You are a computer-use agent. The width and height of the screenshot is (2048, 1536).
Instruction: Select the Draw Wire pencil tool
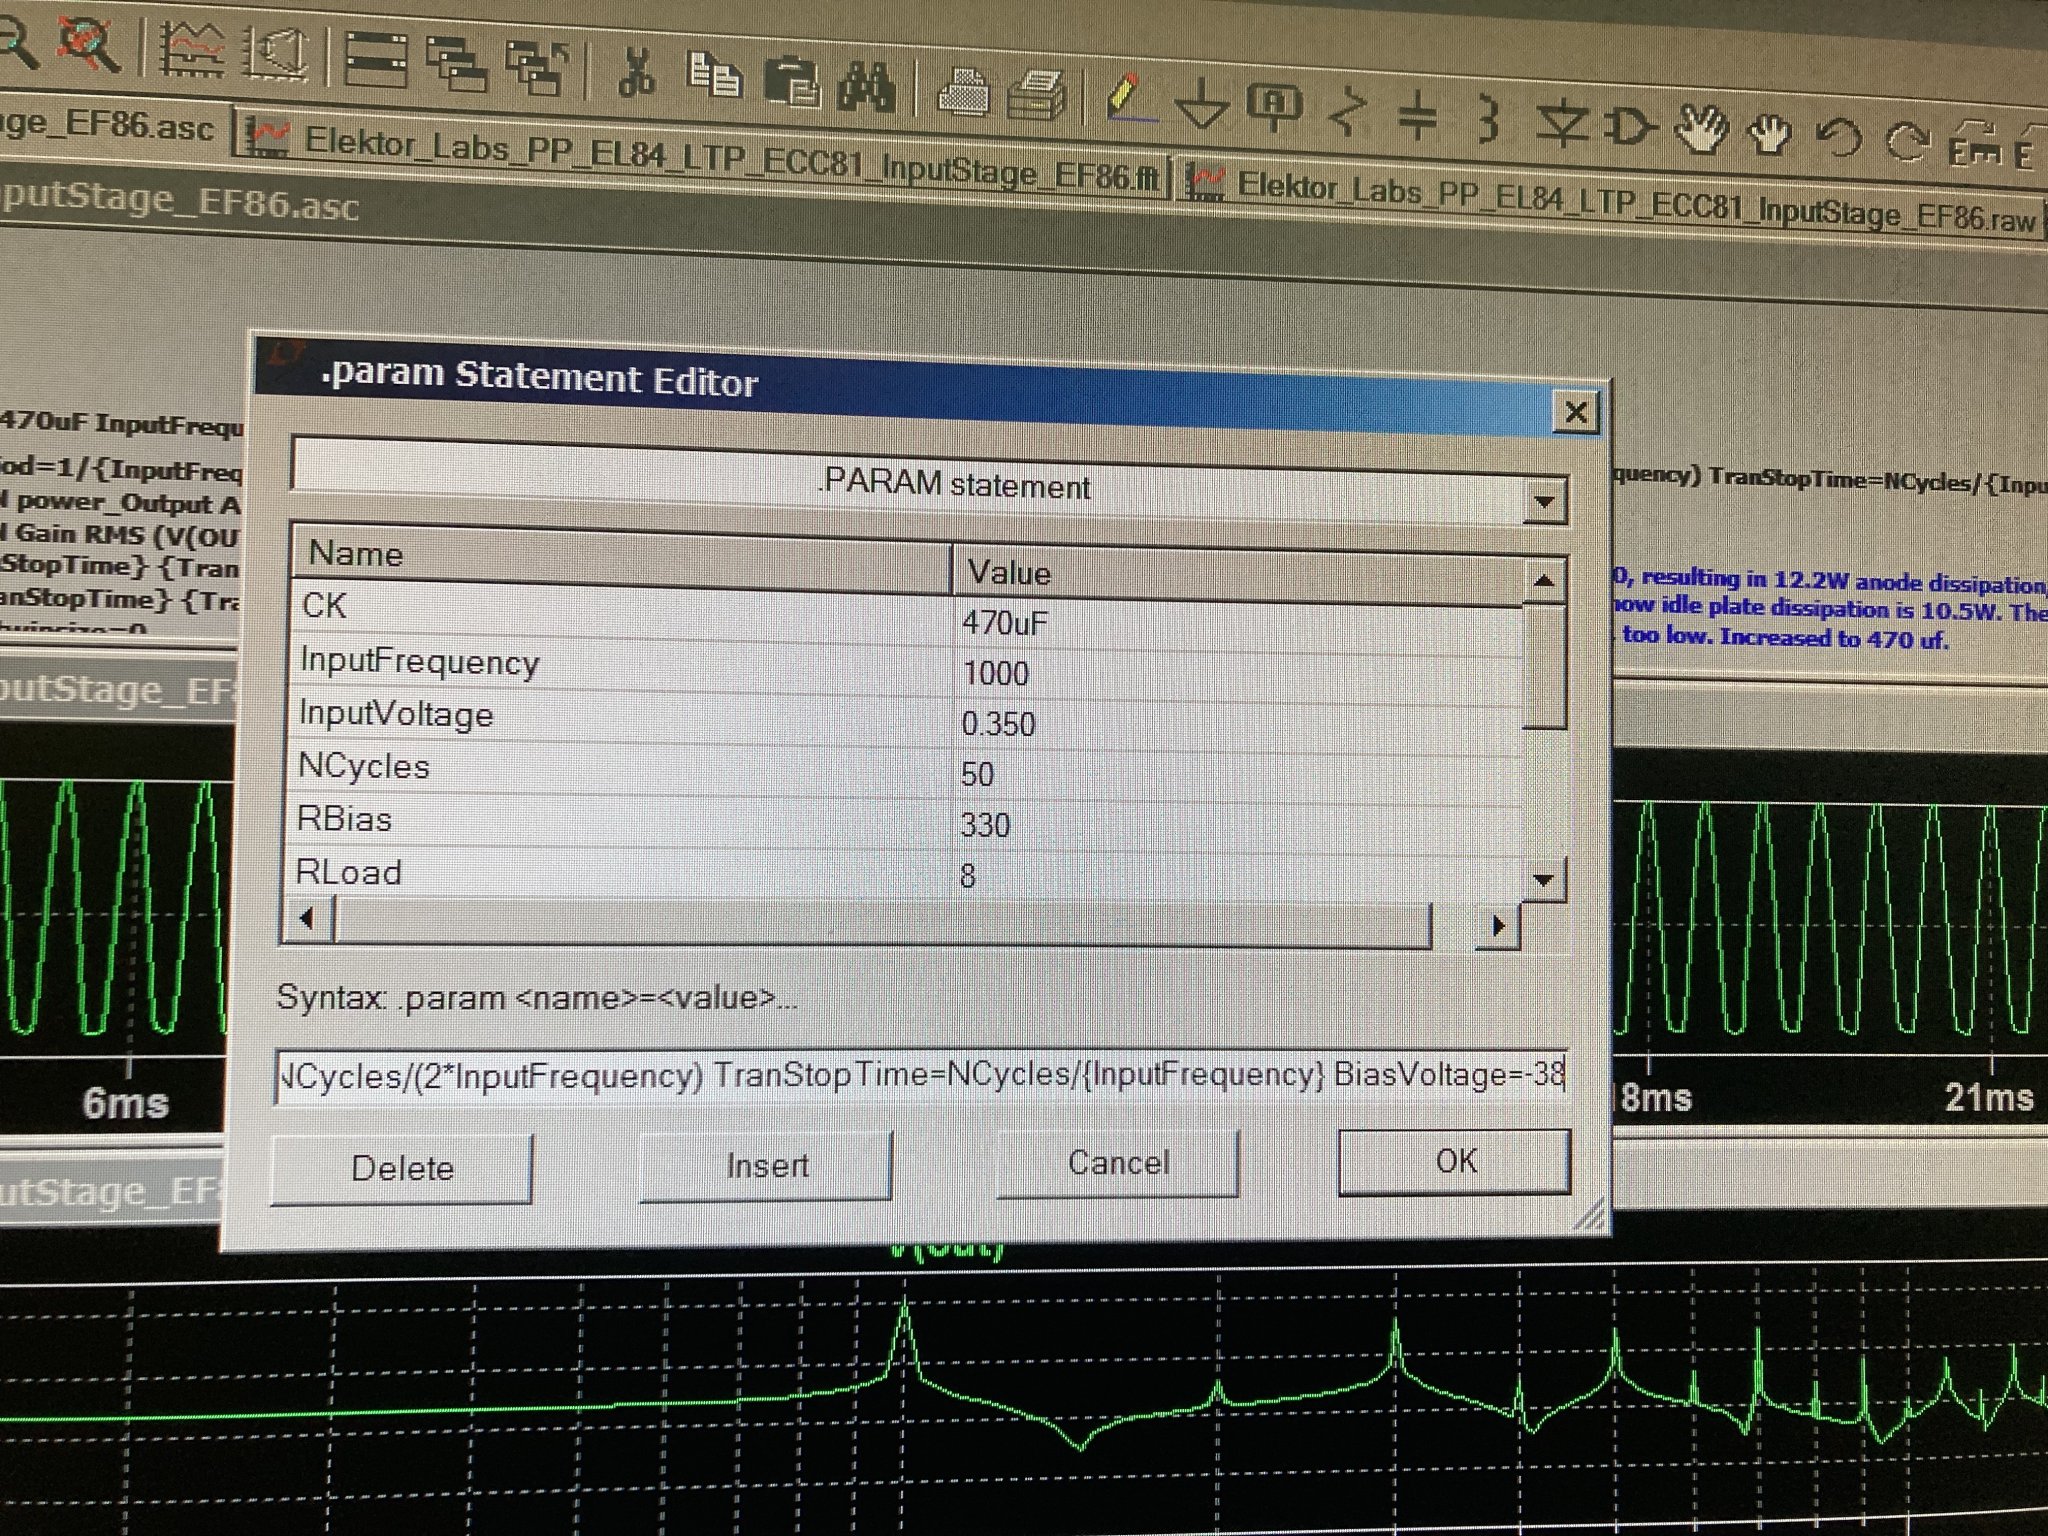pyautogui.click(x=1130, y=100)
